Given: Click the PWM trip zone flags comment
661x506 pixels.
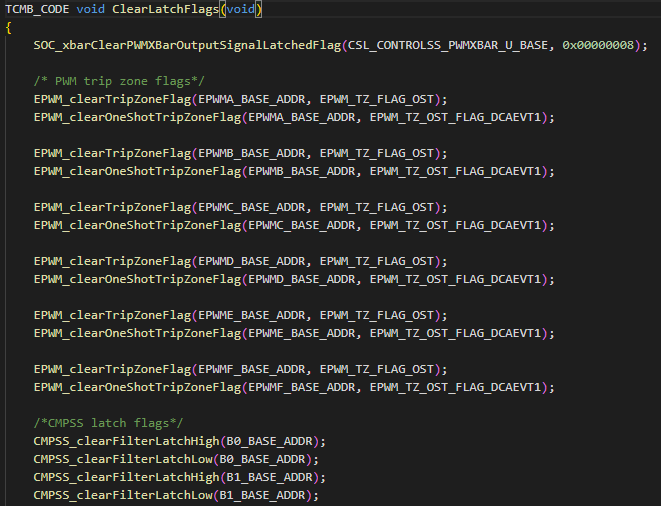Looking at the screenshot, I should tap(119, 81).
